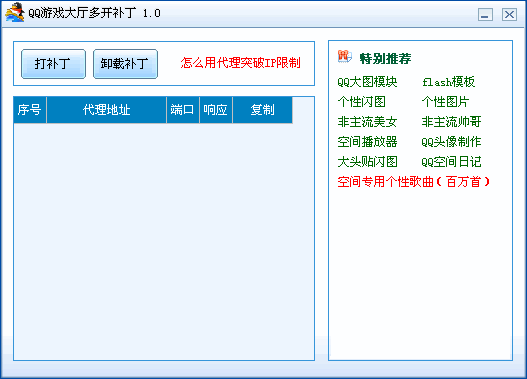Go to the 大头贴闪图 link
The width and height of the screenshot is (527, 379).
click(x=367, y=162)
